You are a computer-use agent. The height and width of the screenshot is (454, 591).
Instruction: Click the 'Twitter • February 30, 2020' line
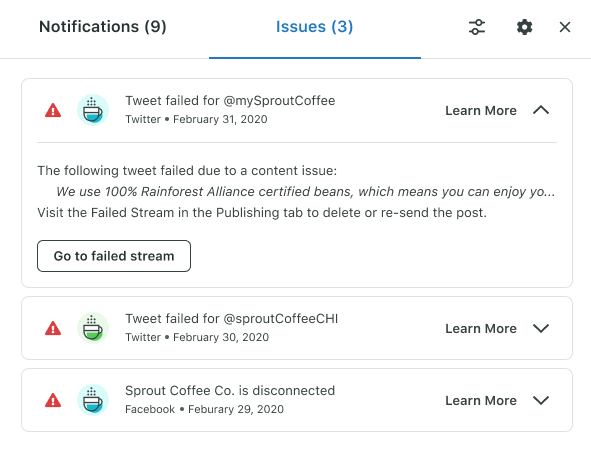pyautogui.click(x=197, y=337)
